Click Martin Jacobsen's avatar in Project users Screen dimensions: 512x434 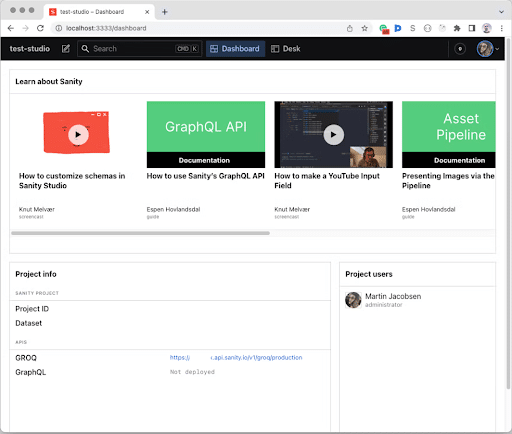(x=353, y=300)
